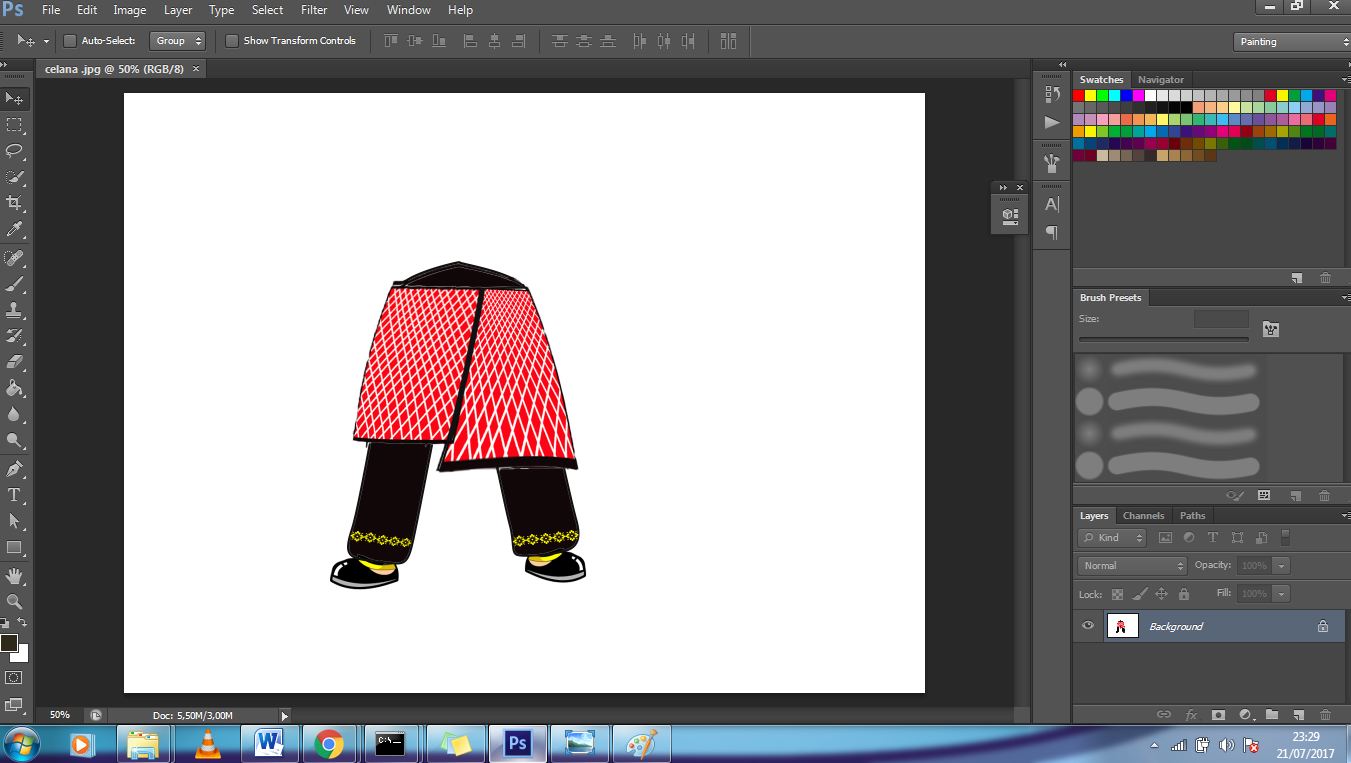Toggle the type layer filter
1351x763 pixels.
click(x=1213, y=538)
